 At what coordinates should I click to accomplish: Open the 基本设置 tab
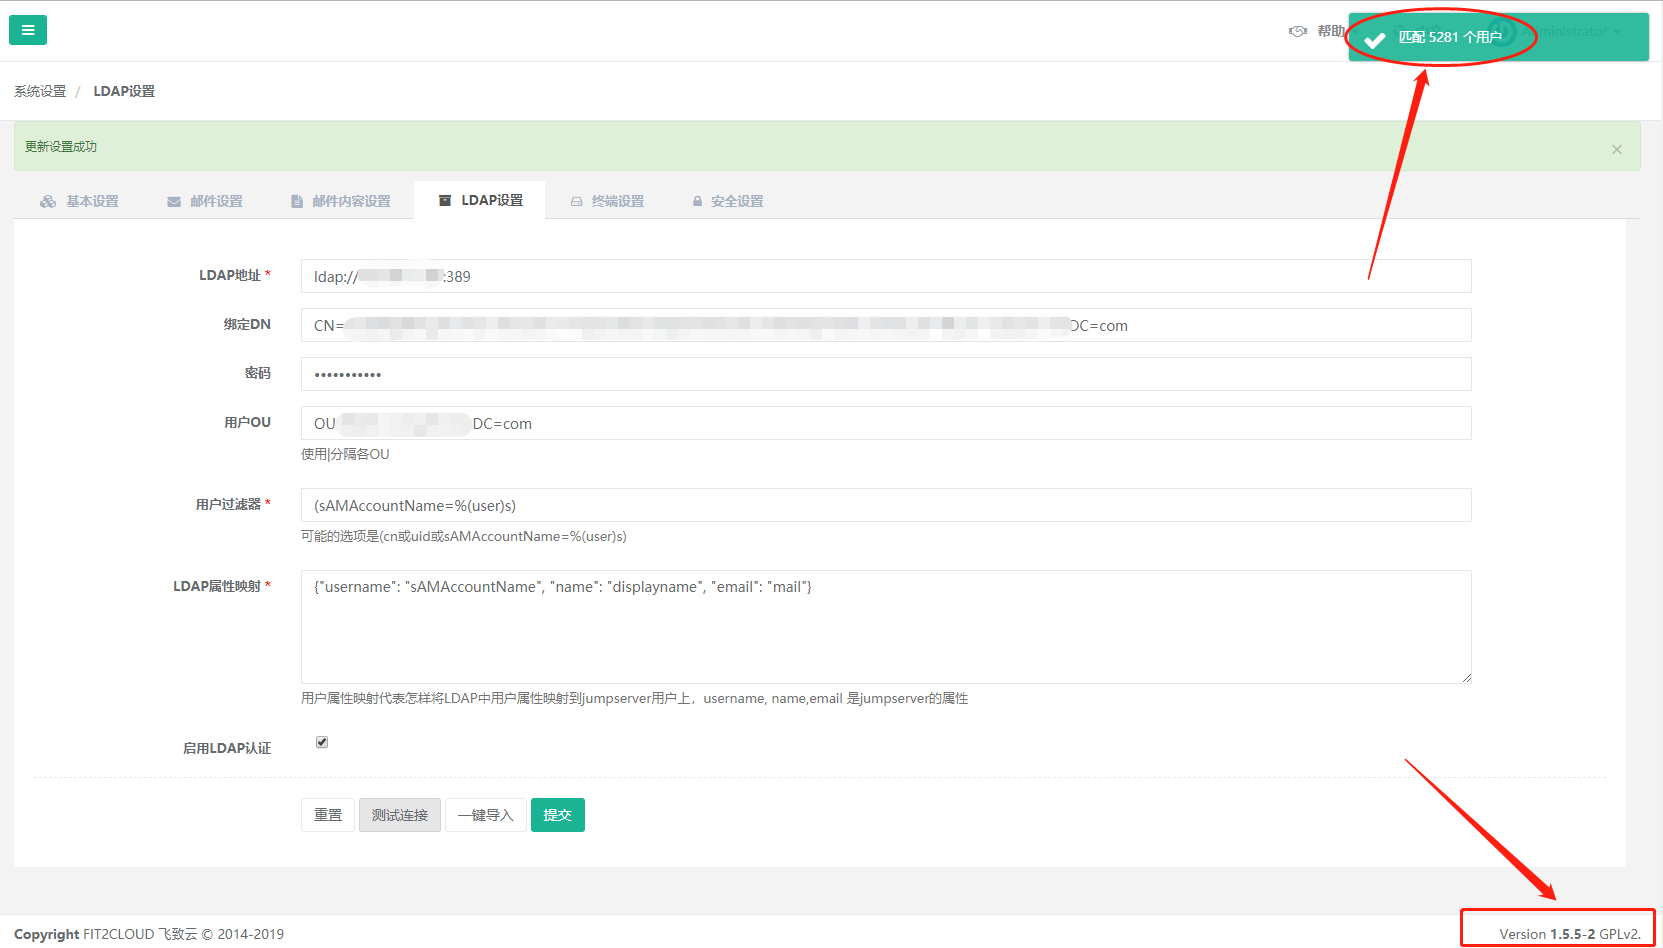click(79, 201)
